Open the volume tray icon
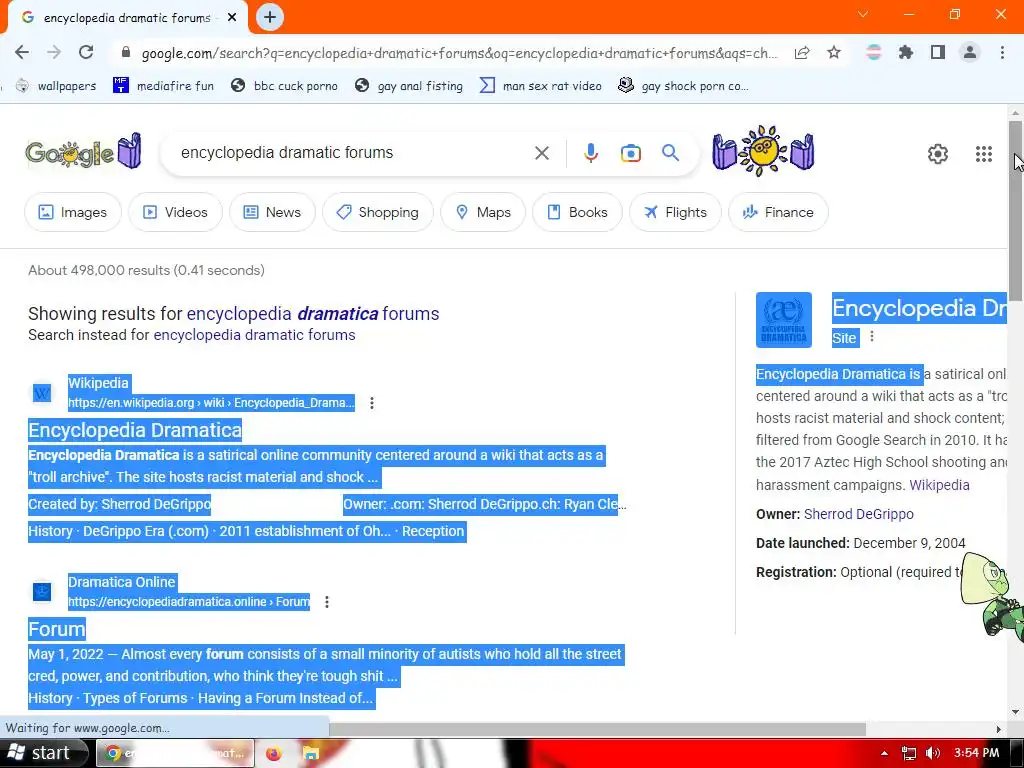This screenshot has height=768, width=1024. coord(933,753)
